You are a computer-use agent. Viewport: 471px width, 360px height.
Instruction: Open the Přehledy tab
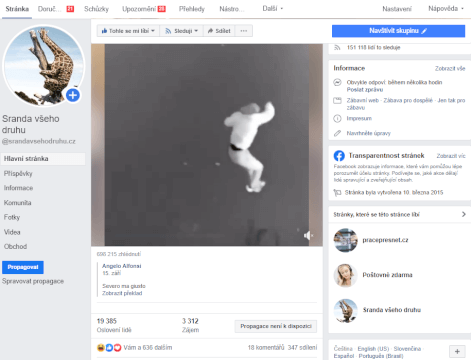pyautogui.click(x=192, y=9)
